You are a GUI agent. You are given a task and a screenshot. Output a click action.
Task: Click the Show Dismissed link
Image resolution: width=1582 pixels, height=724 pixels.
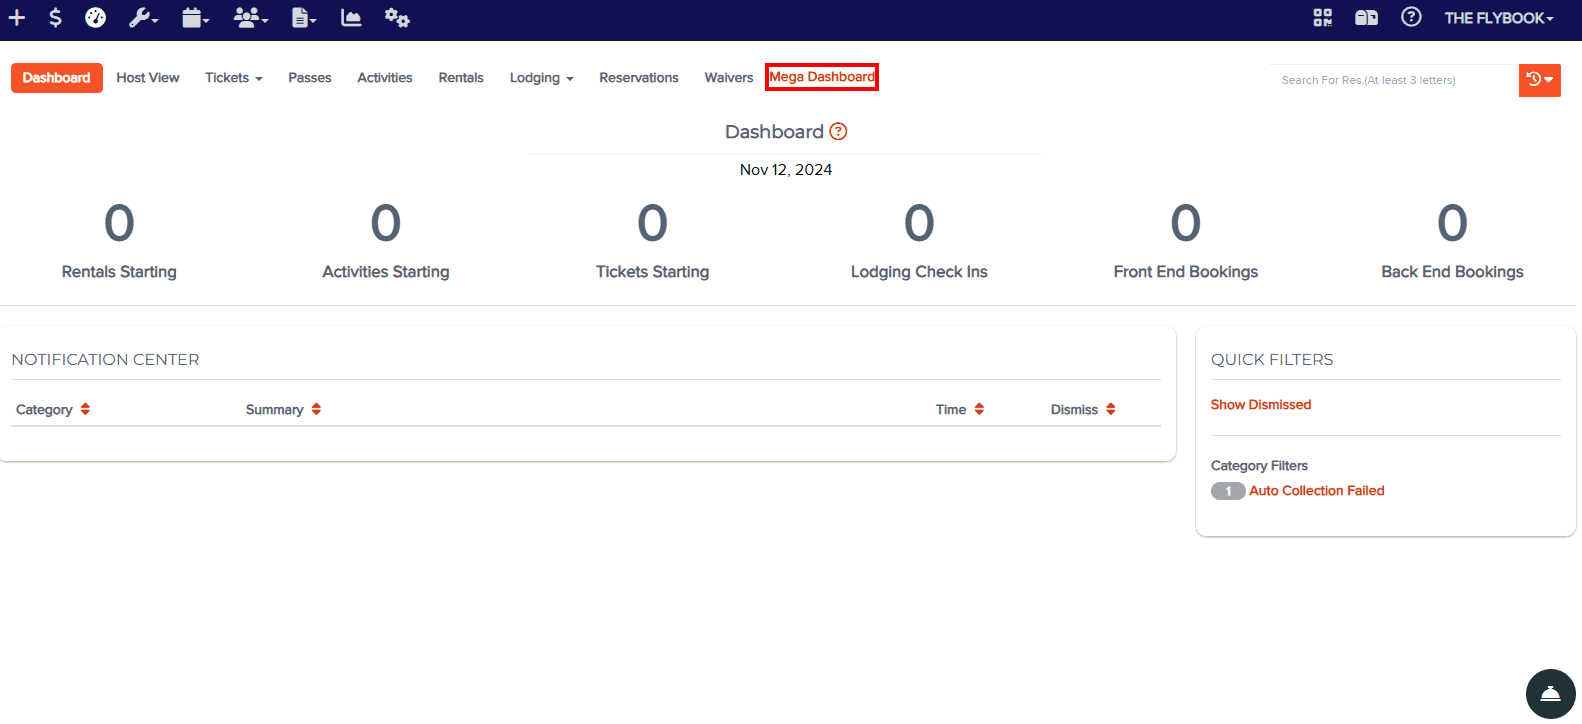[1261, 405]
